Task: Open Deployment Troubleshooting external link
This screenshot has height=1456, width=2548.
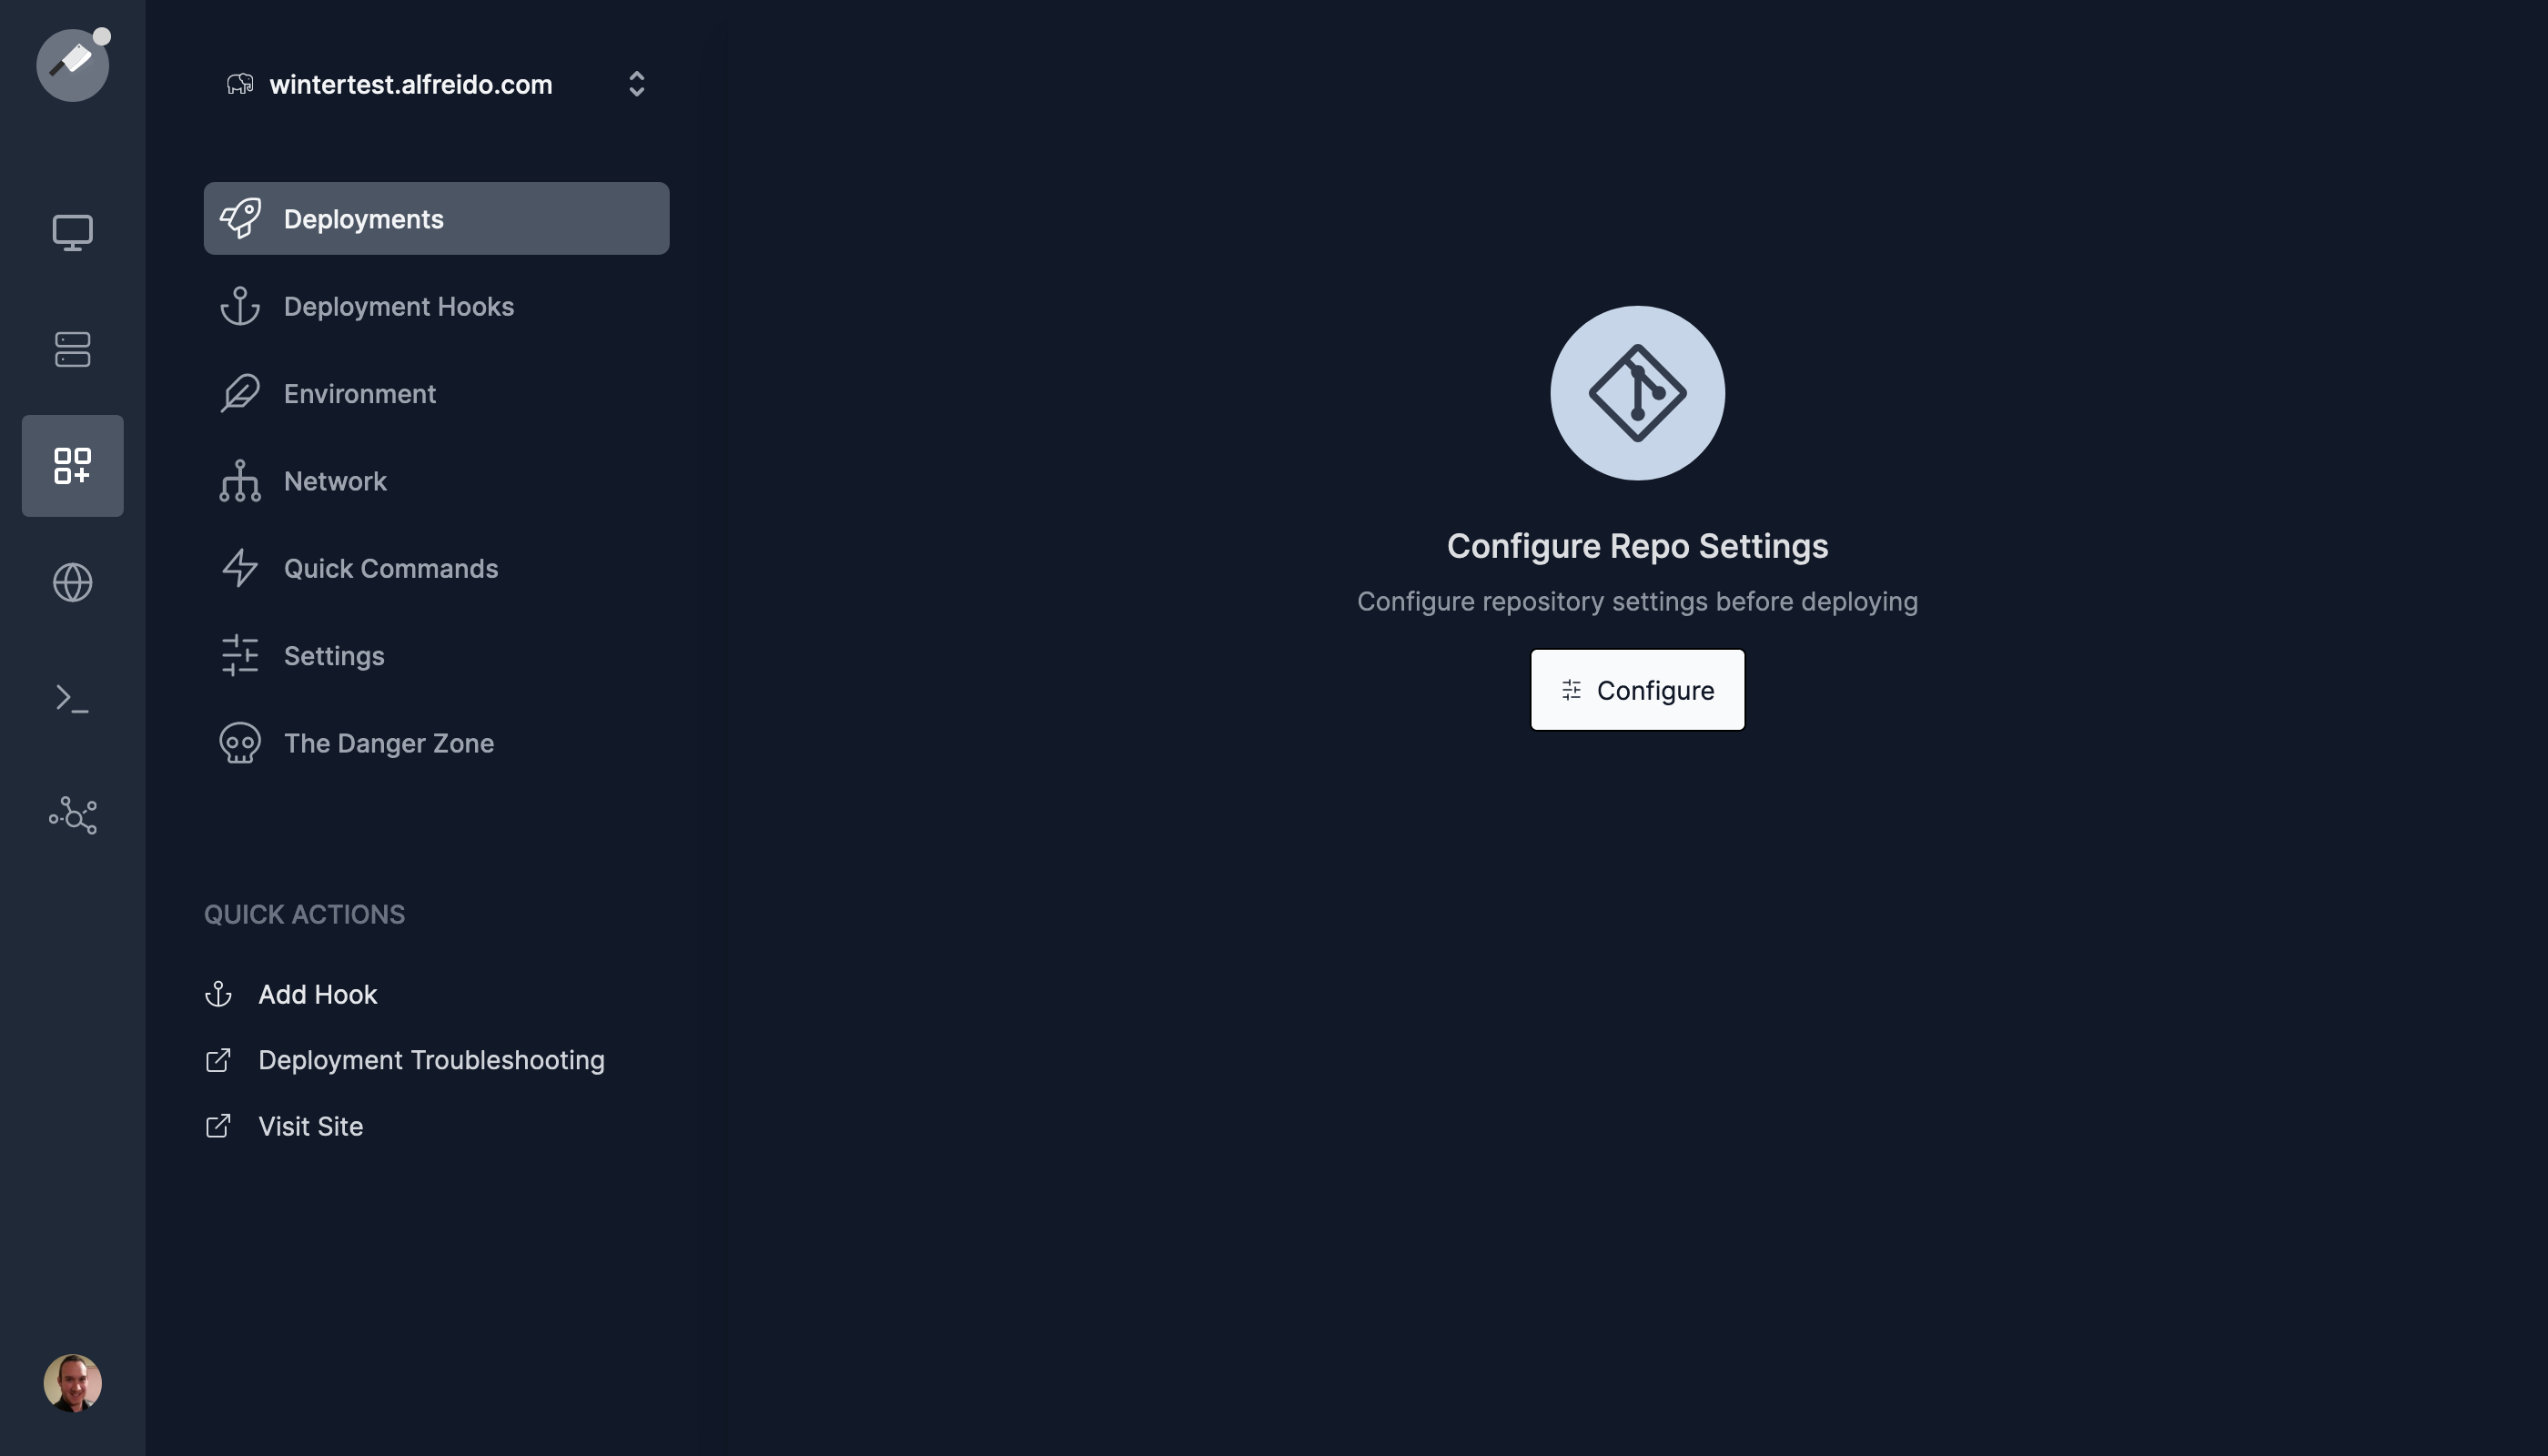Action: (432, 1058)
